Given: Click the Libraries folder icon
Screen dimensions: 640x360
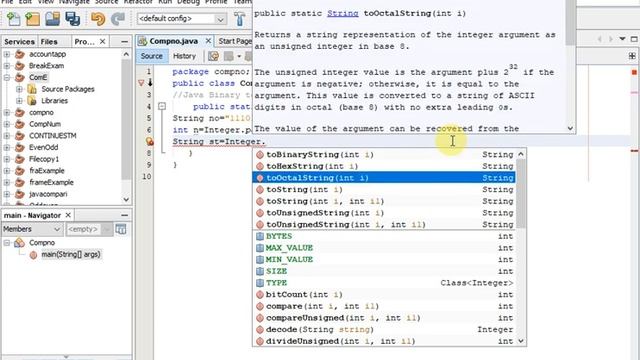Looking at the screenshot, I should click(32, 100).
